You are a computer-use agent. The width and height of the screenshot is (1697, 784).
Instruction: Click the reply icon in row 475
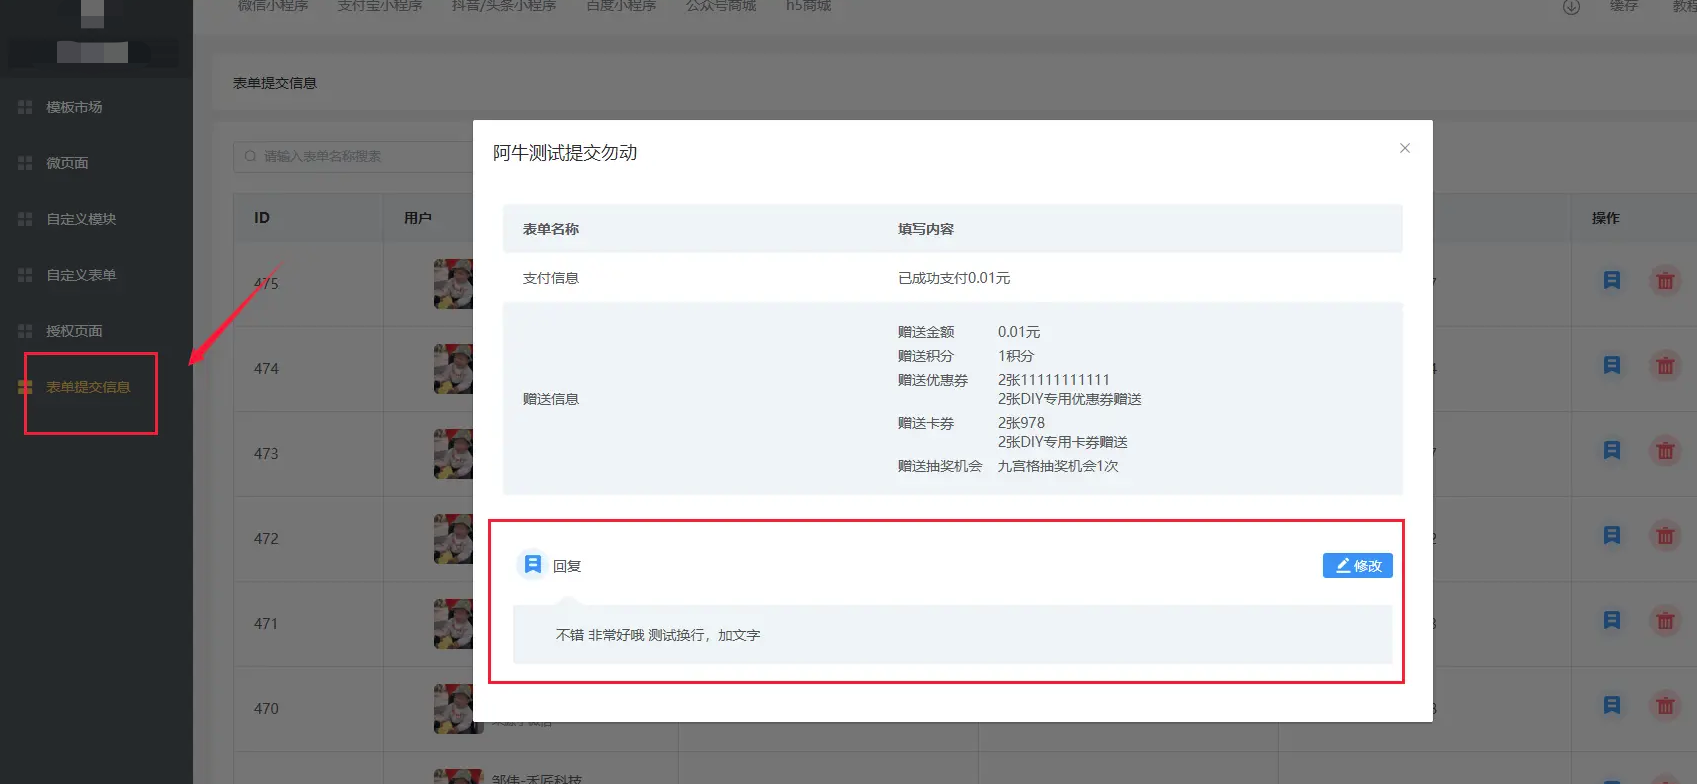1612,281
